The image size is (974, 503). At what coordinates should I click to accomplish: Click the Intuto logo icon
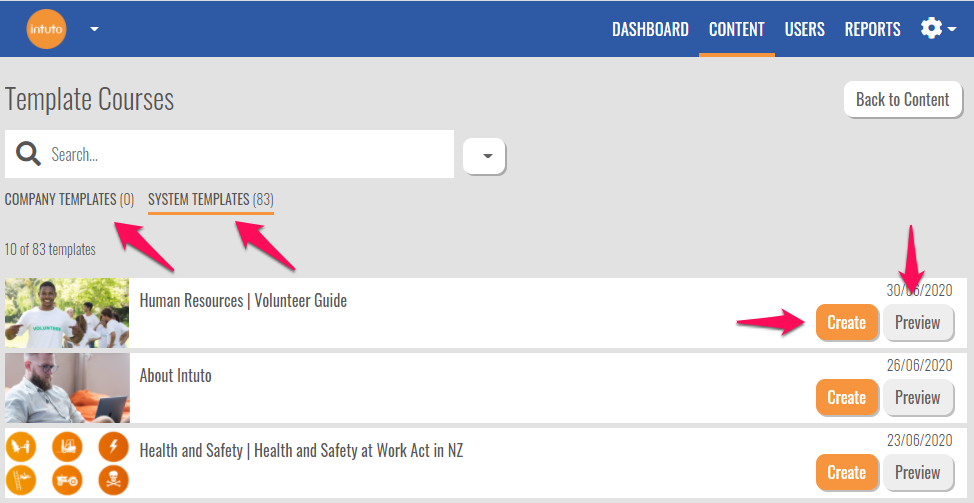pyautogui.click(x=47, y=29)
